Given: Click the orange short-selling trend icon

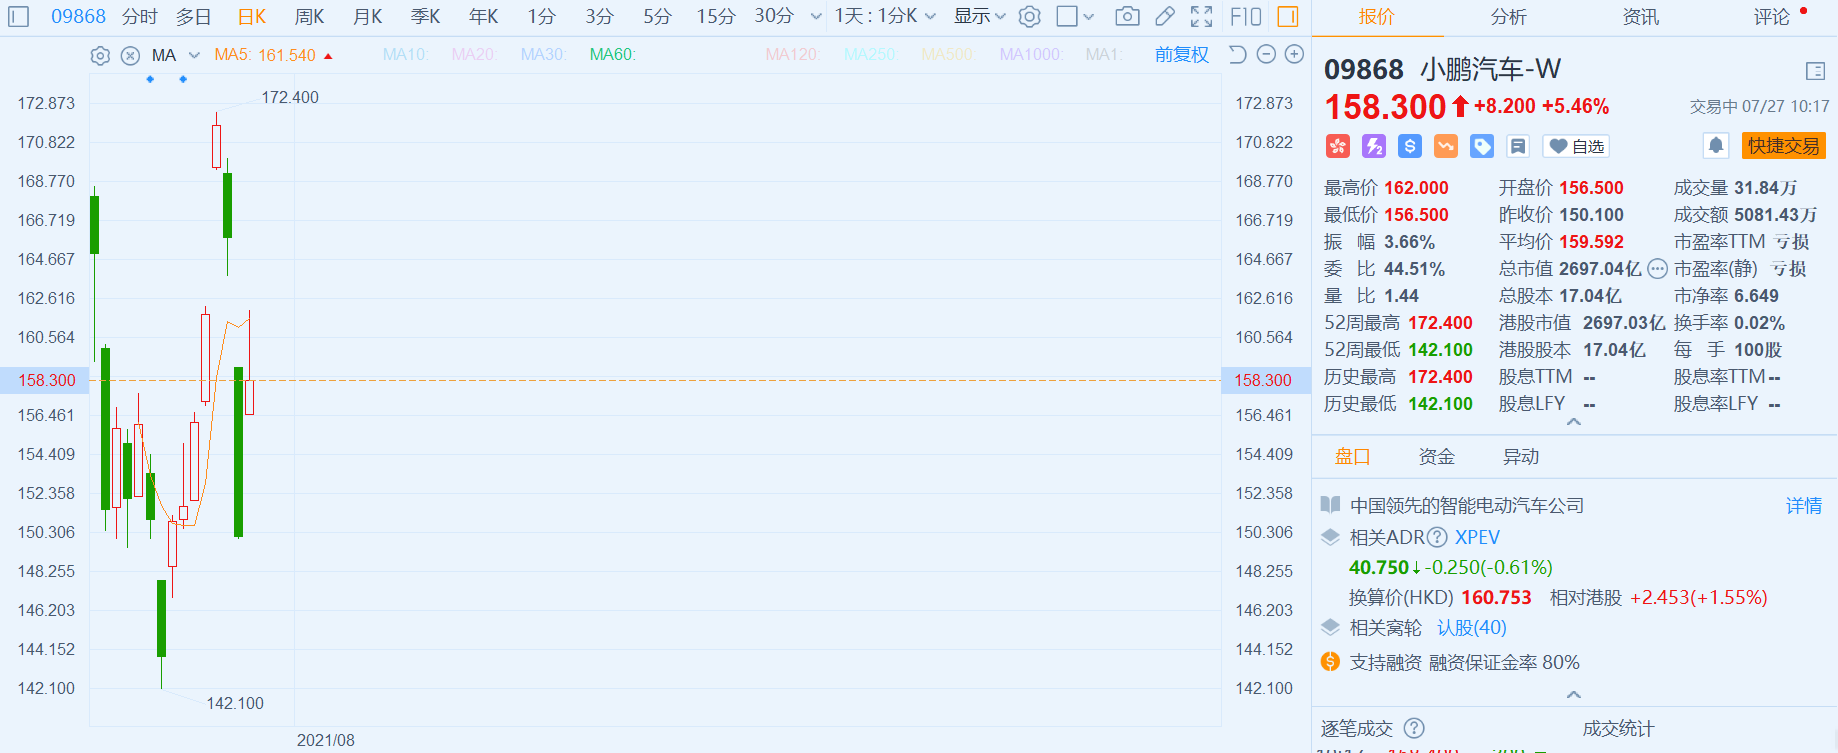Looking at the screenshot, I should 1446,147.
